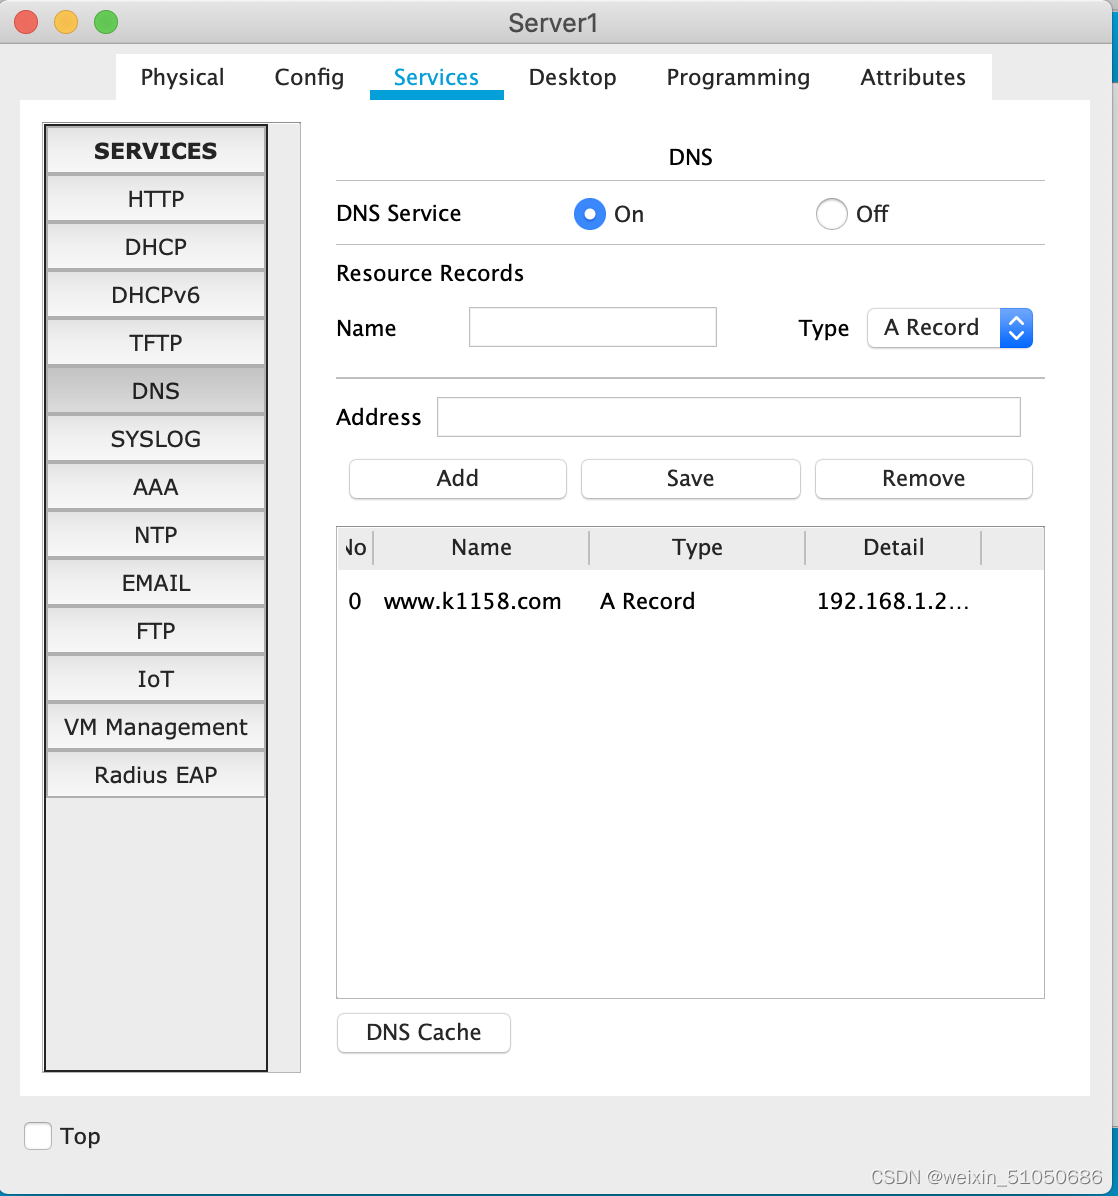1118x1196 pixels.
Task: Open the EMAIL service configuration
Action: point(155,582)
